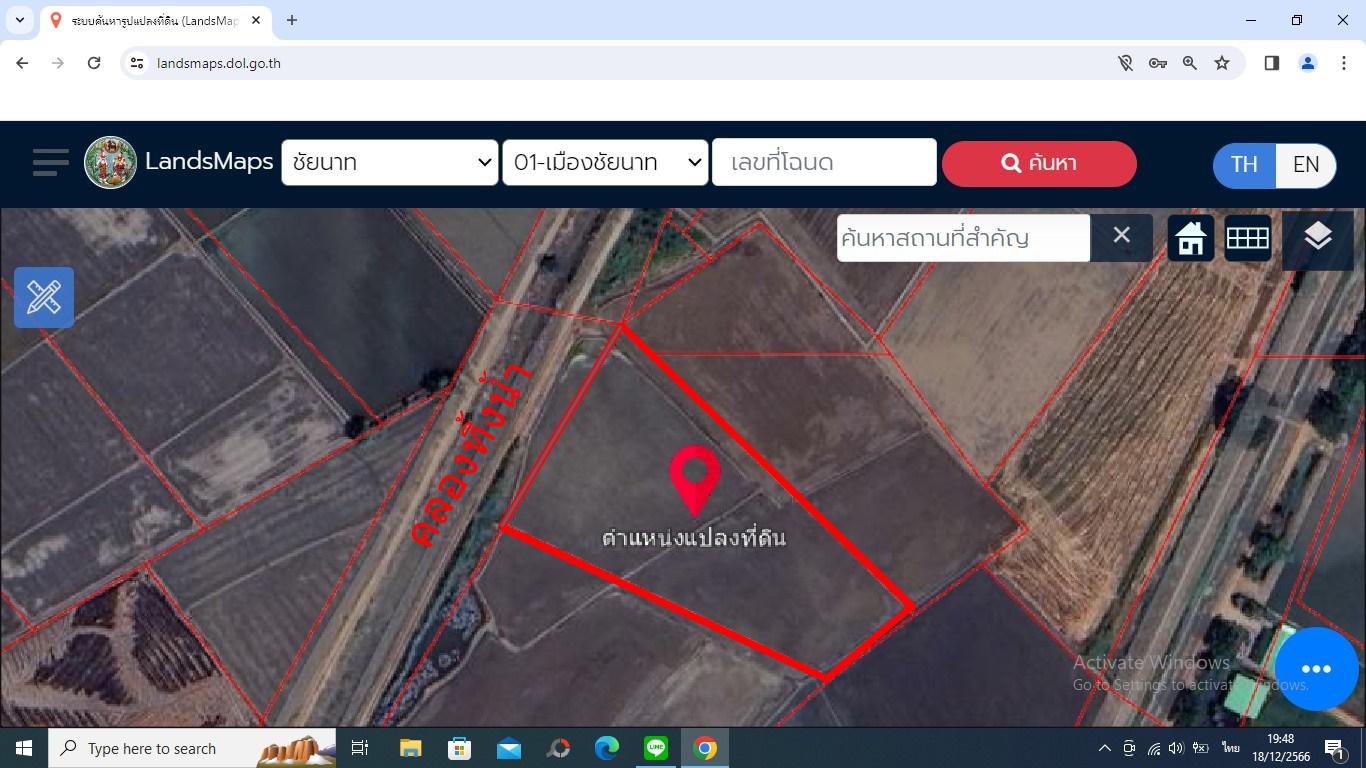Open the volume control in tray
Image resolution: width=1366 pixels, height=768 pixels.
coord(1176,748)
